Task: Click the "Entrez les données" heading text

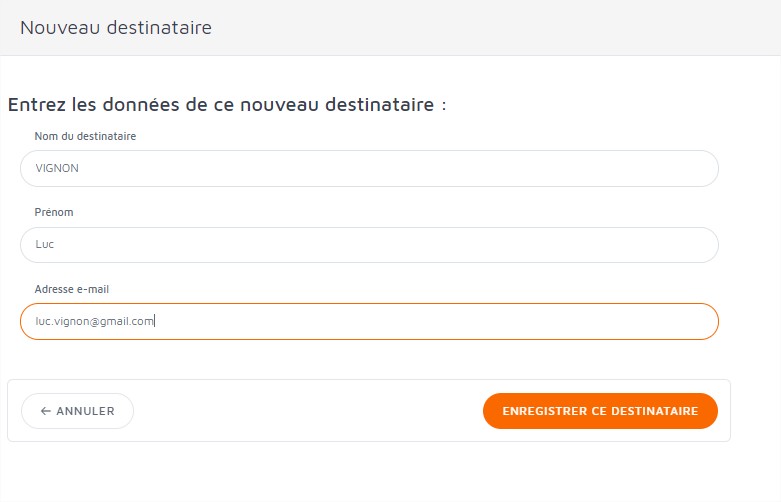Action: pos(226,104)
